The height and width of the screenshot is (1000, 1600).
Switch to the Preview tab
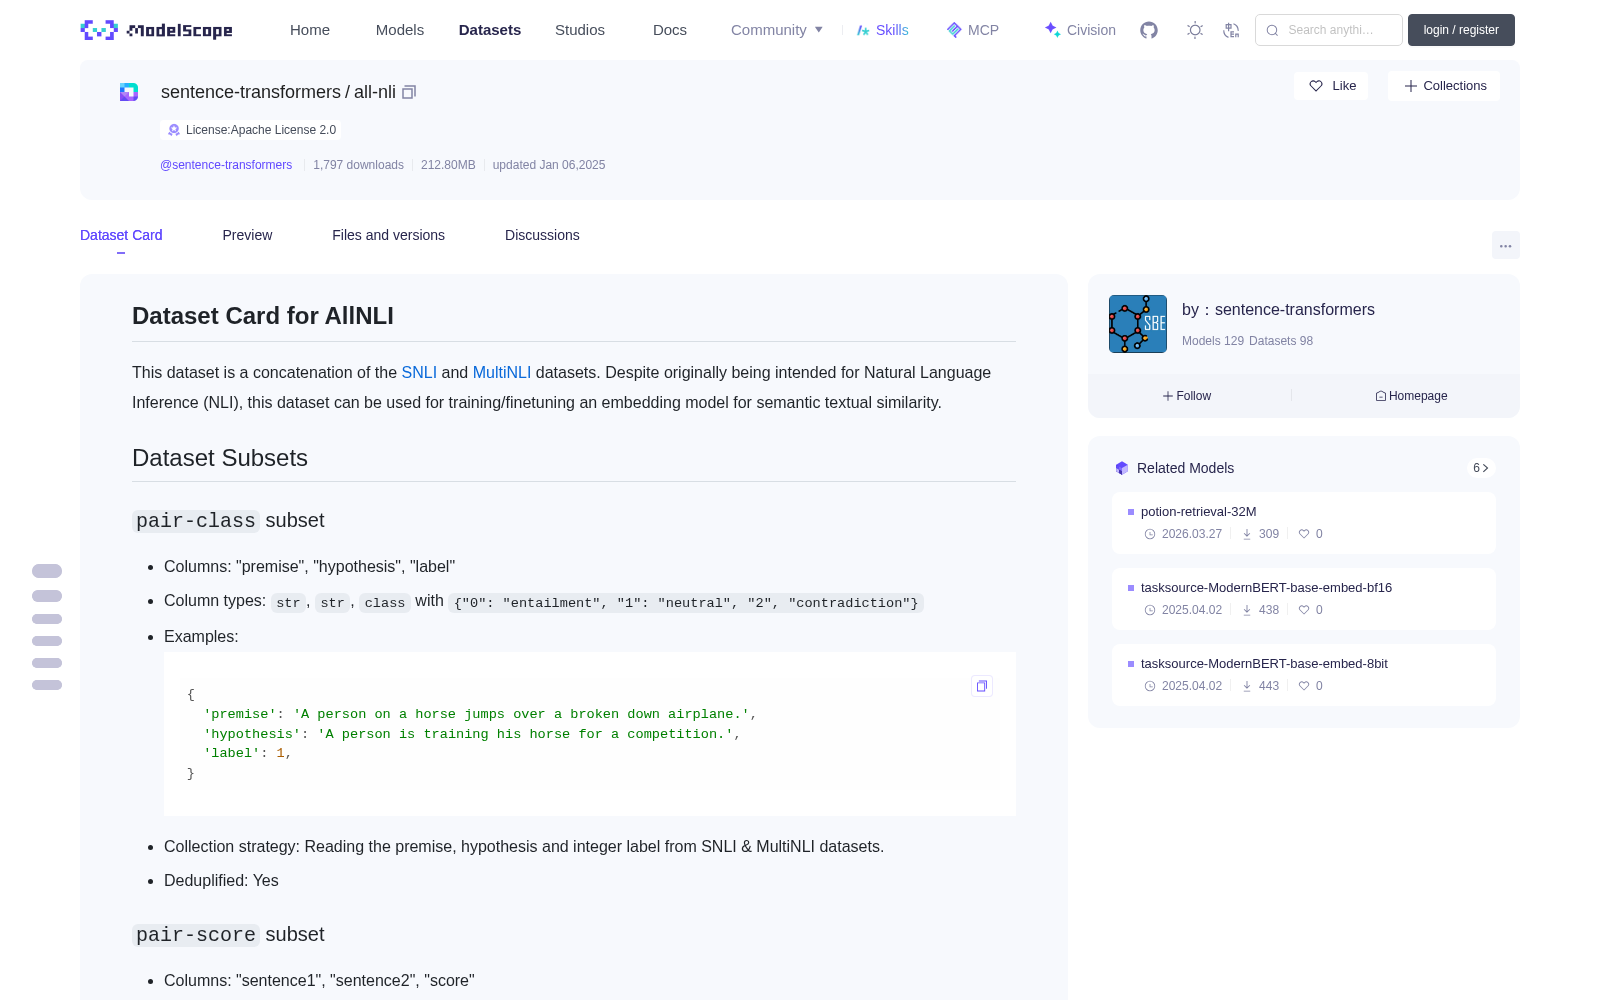coord(247,235)
